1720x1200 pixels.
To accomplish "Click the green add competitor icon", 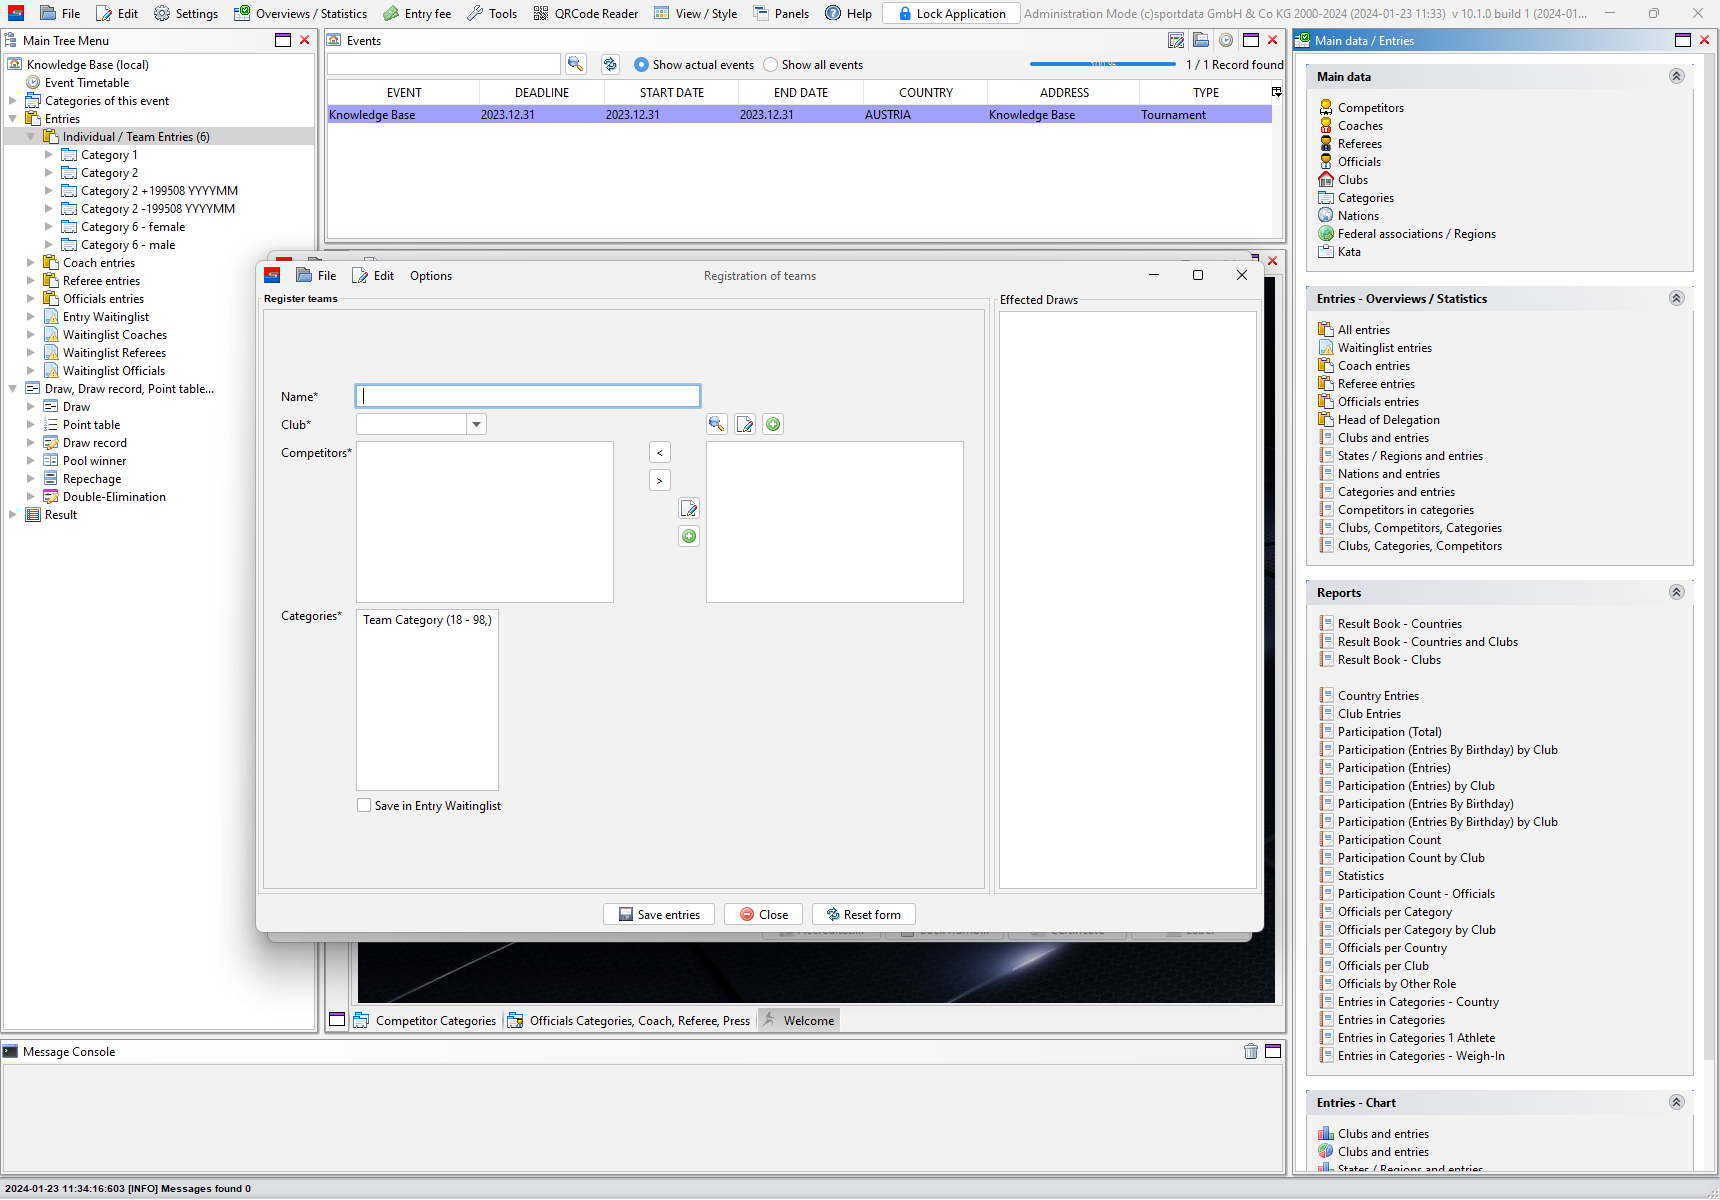I will pyautogui.click(x=689, y=536).
